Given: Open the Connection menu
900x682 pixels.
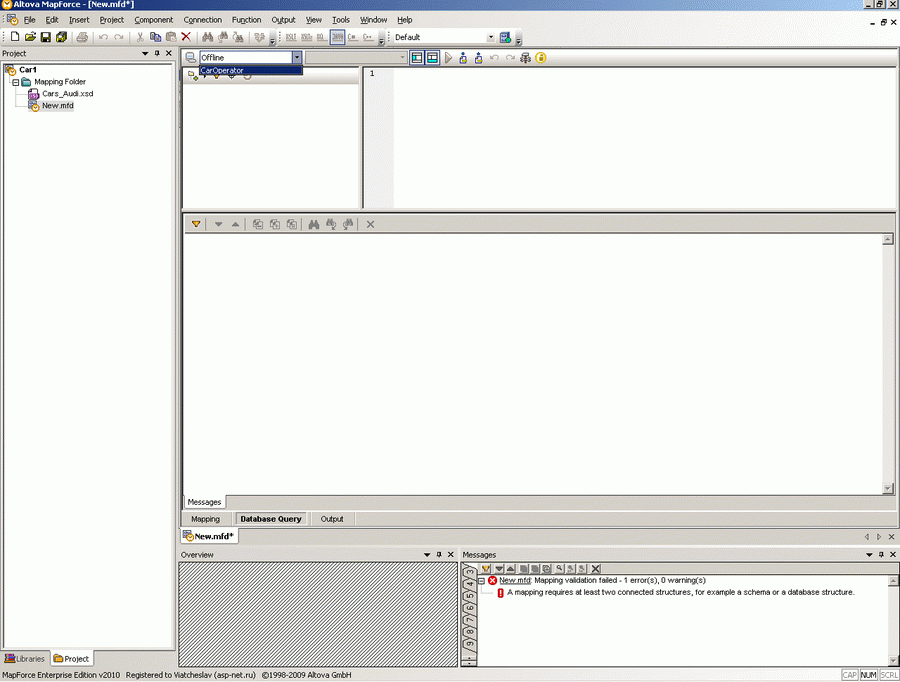Looking at the screenshot, I should tap(202, 20).
